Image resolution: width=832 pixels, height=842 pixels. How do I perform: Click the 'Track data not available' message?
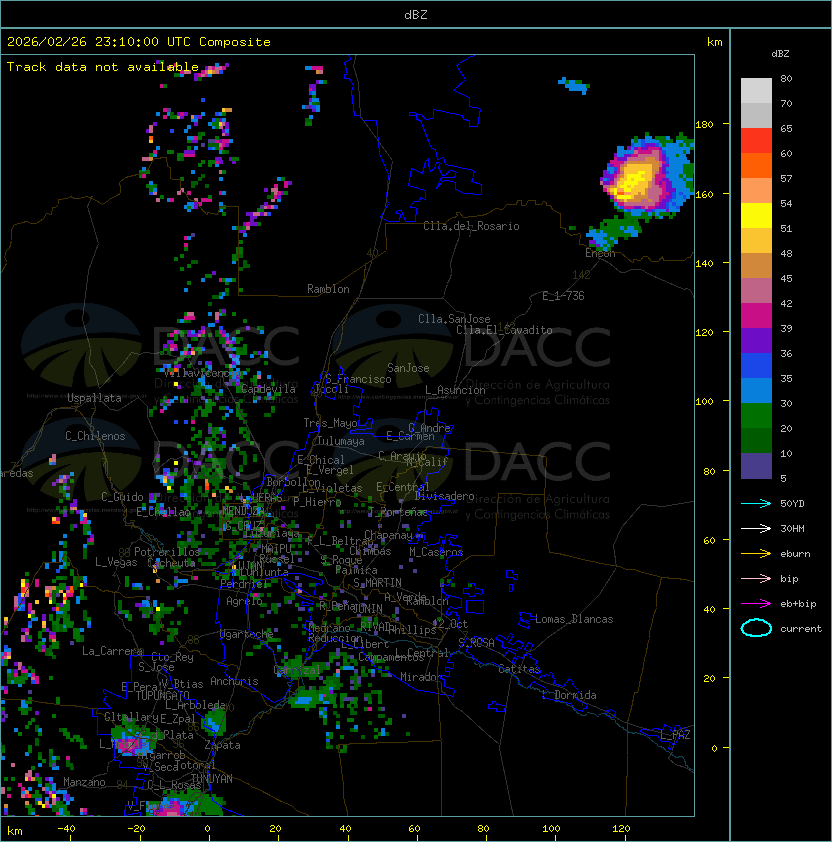click(103, 67)
